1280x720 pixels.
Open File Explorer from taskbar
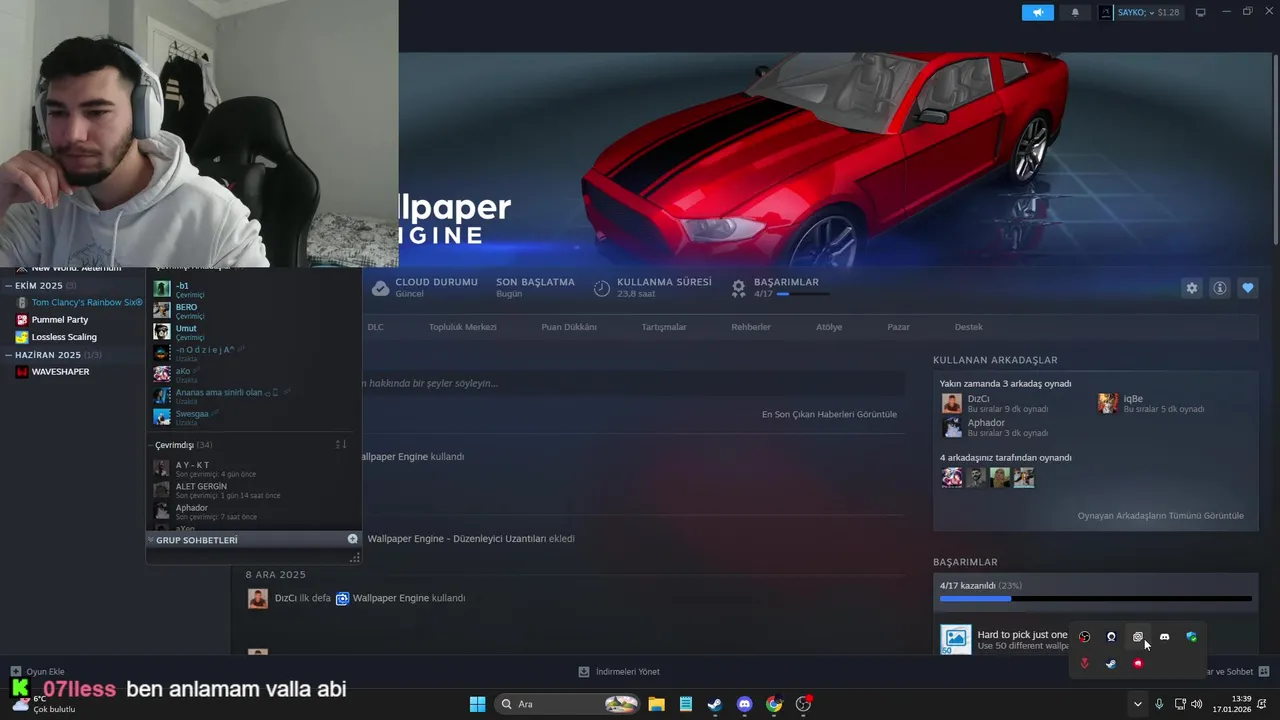pyautogui.click(x=656, y=704)
